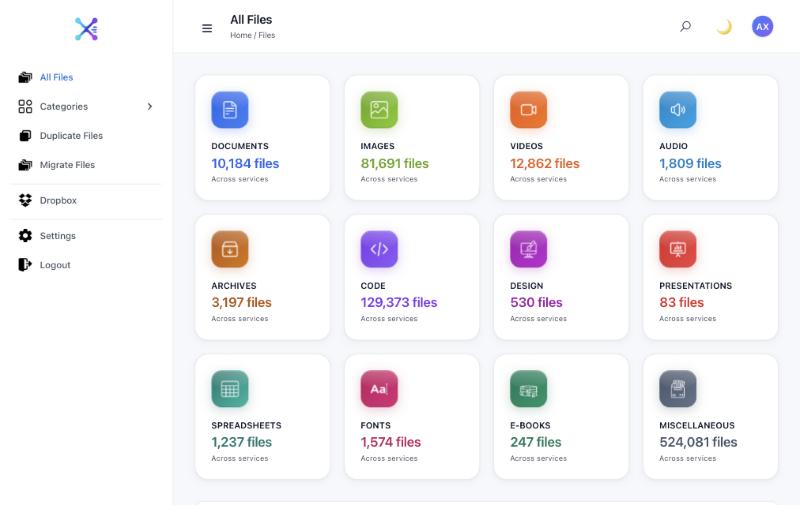Click the 3,197 files Archives count
This screenshot has width=800, height=505.
pyautogui.click(x=241, y=302)
